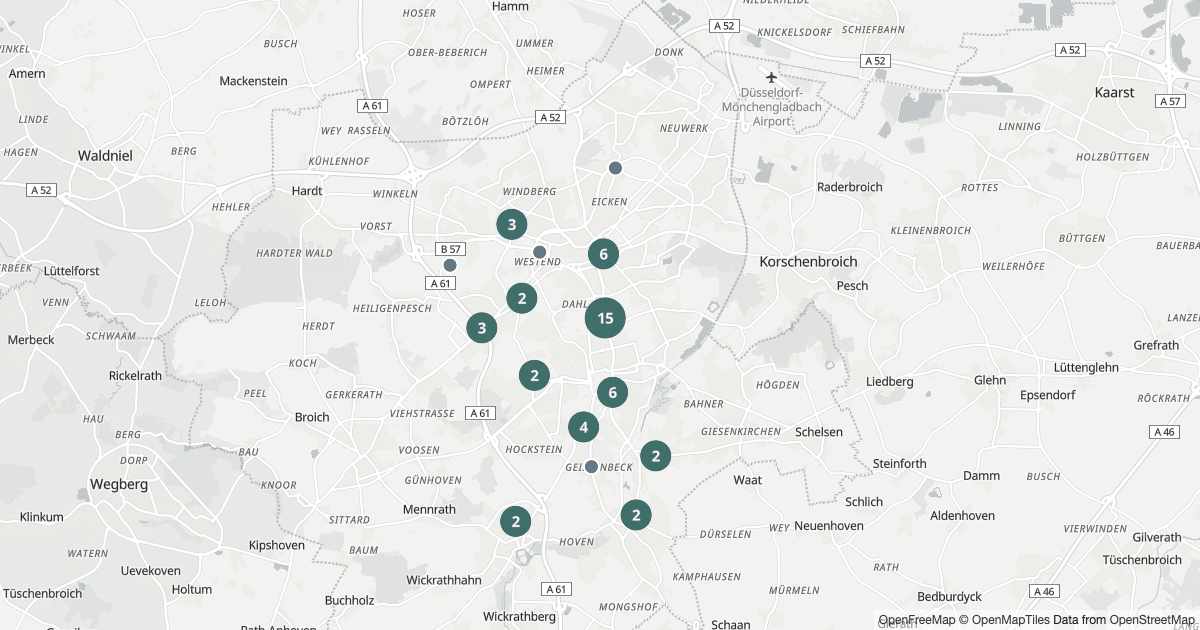Select the 2 cluster above Hoven
The height and width of the screenshot is (630, 1200).
point(636,516)
